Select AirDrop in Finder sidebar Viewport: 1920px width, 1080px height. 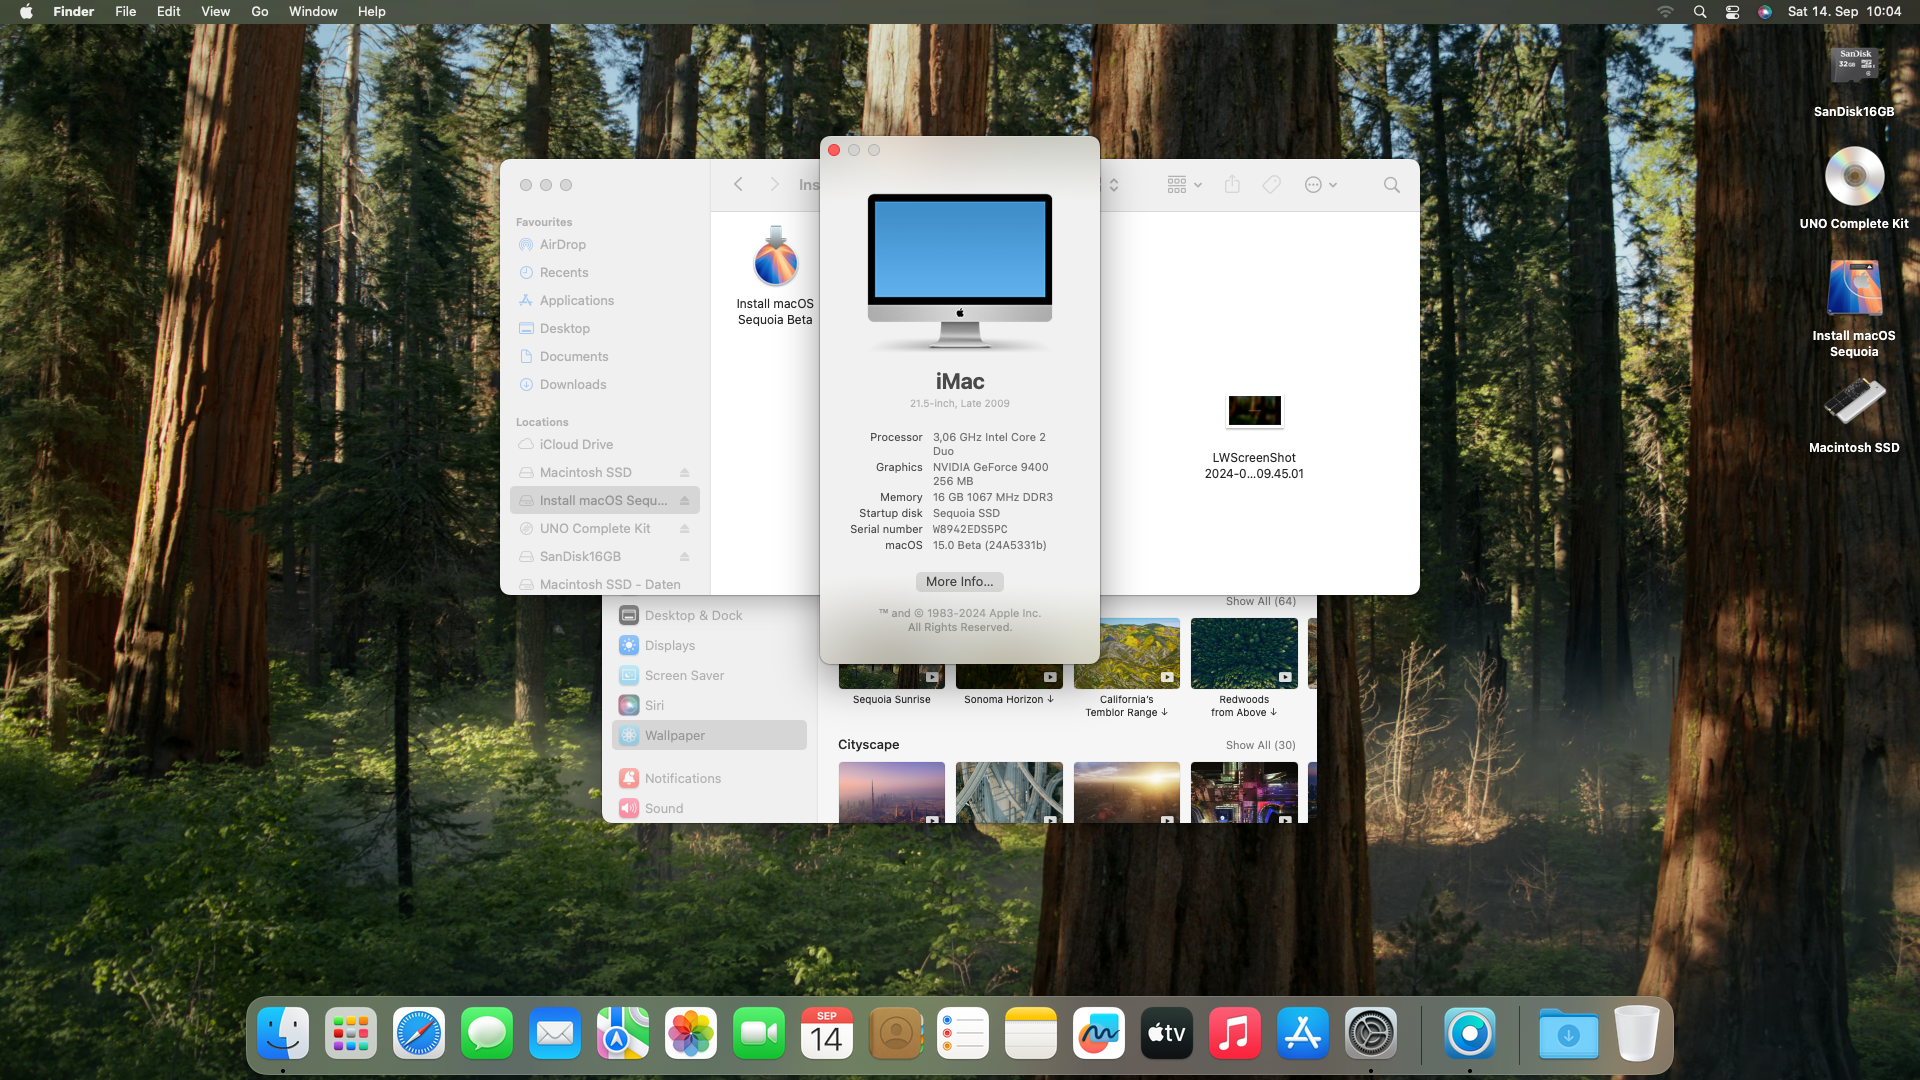pyautogui.click(x=563, y=245)
